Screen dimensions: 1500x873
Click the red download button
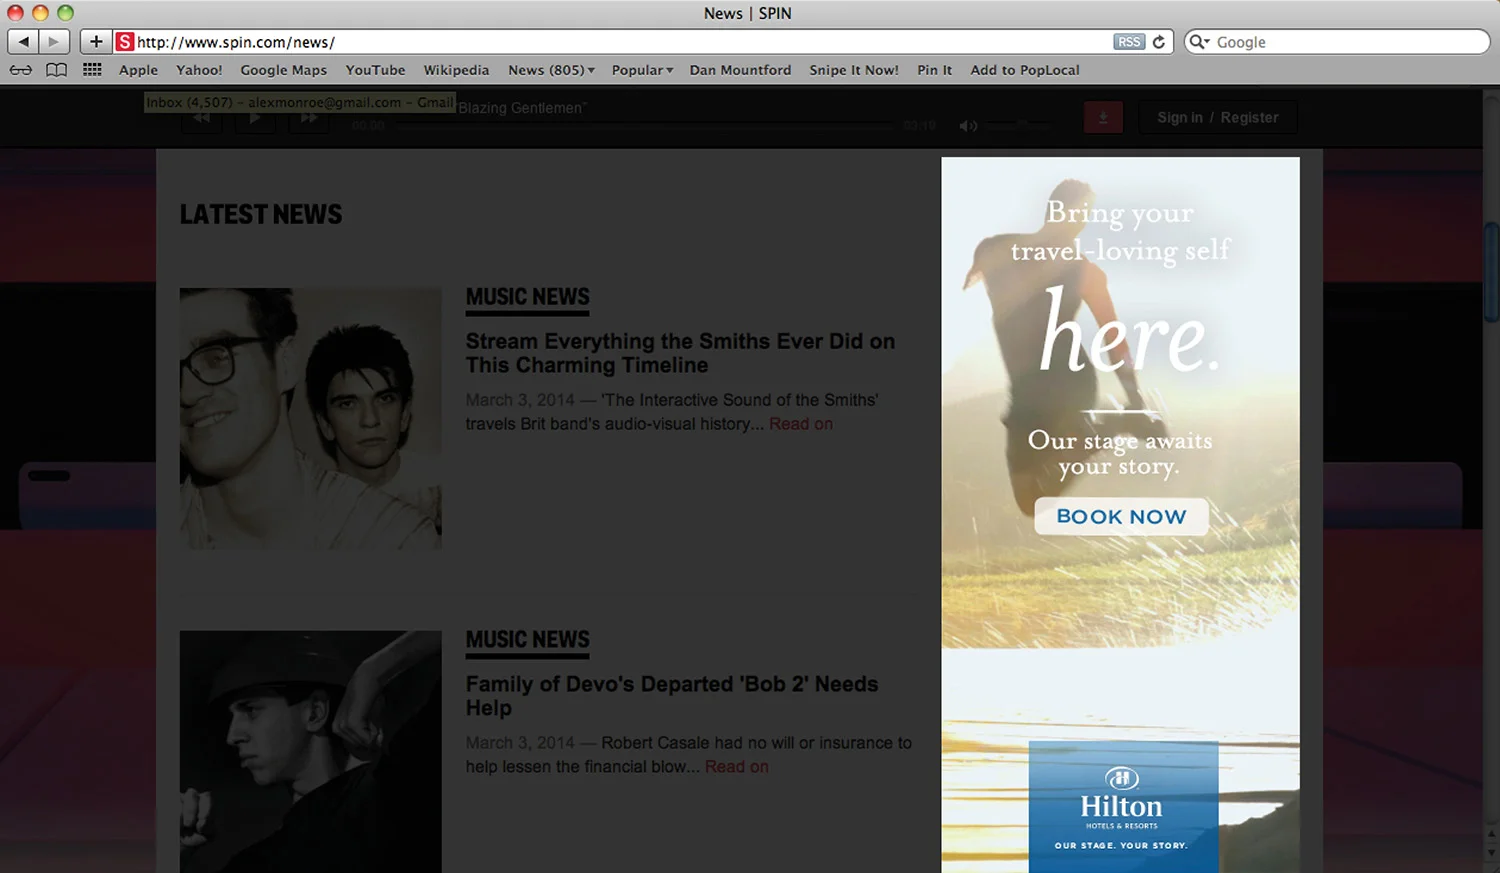(x=1103, y=118)
